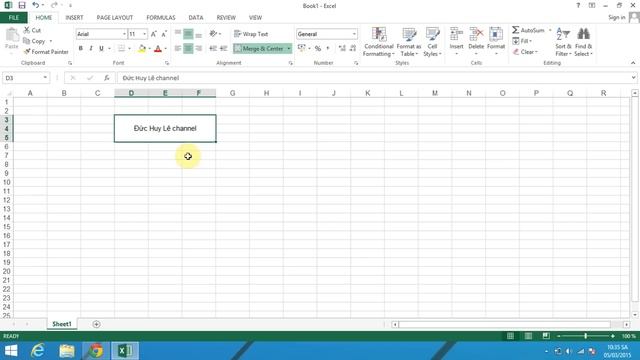This screenshot has height=360, width=640.
Task: Increase font size with the large A icon
Action: pos(154,34)
